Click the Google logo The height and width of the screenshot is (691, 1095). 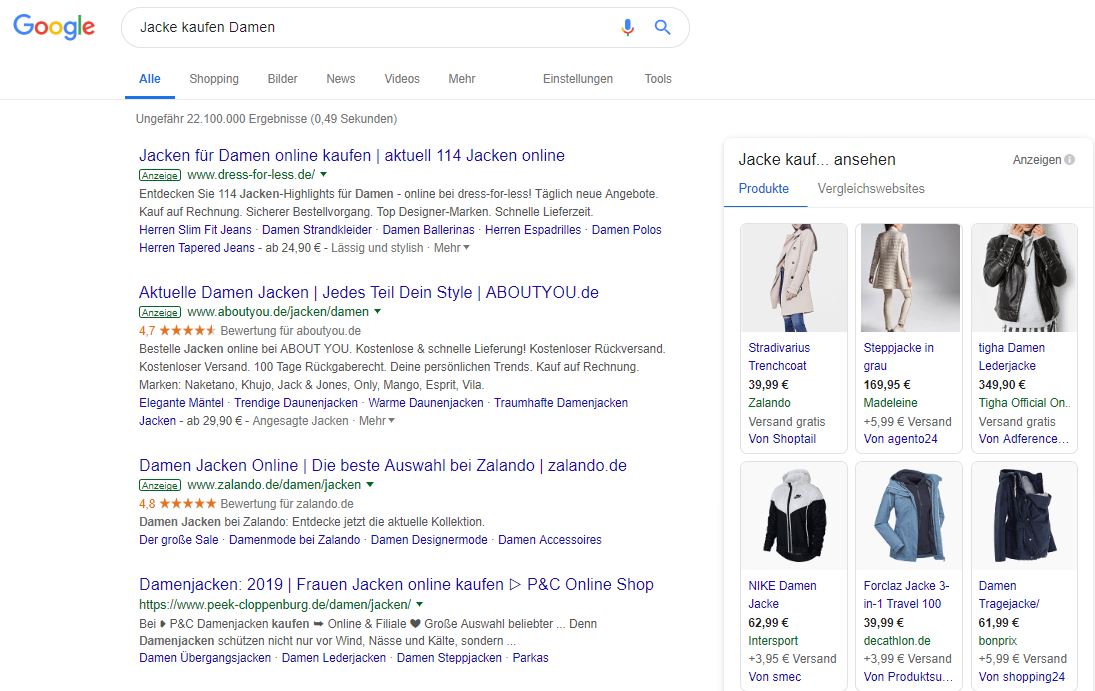coord(54,27)
